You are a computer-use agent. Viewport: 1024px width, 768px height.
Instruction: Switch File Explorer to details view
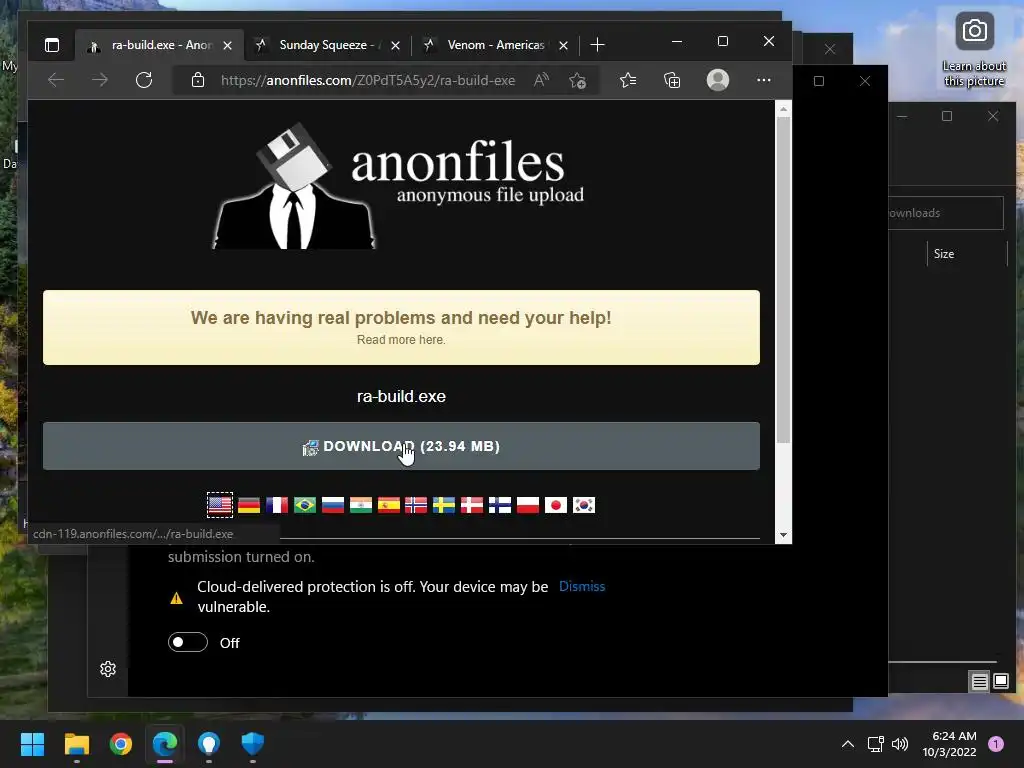[x=979, y=682]
